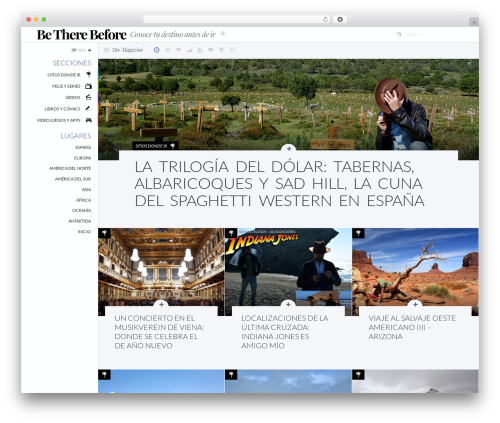
Task: Expand plus button on the Arizona card
Action: [415, 304]
